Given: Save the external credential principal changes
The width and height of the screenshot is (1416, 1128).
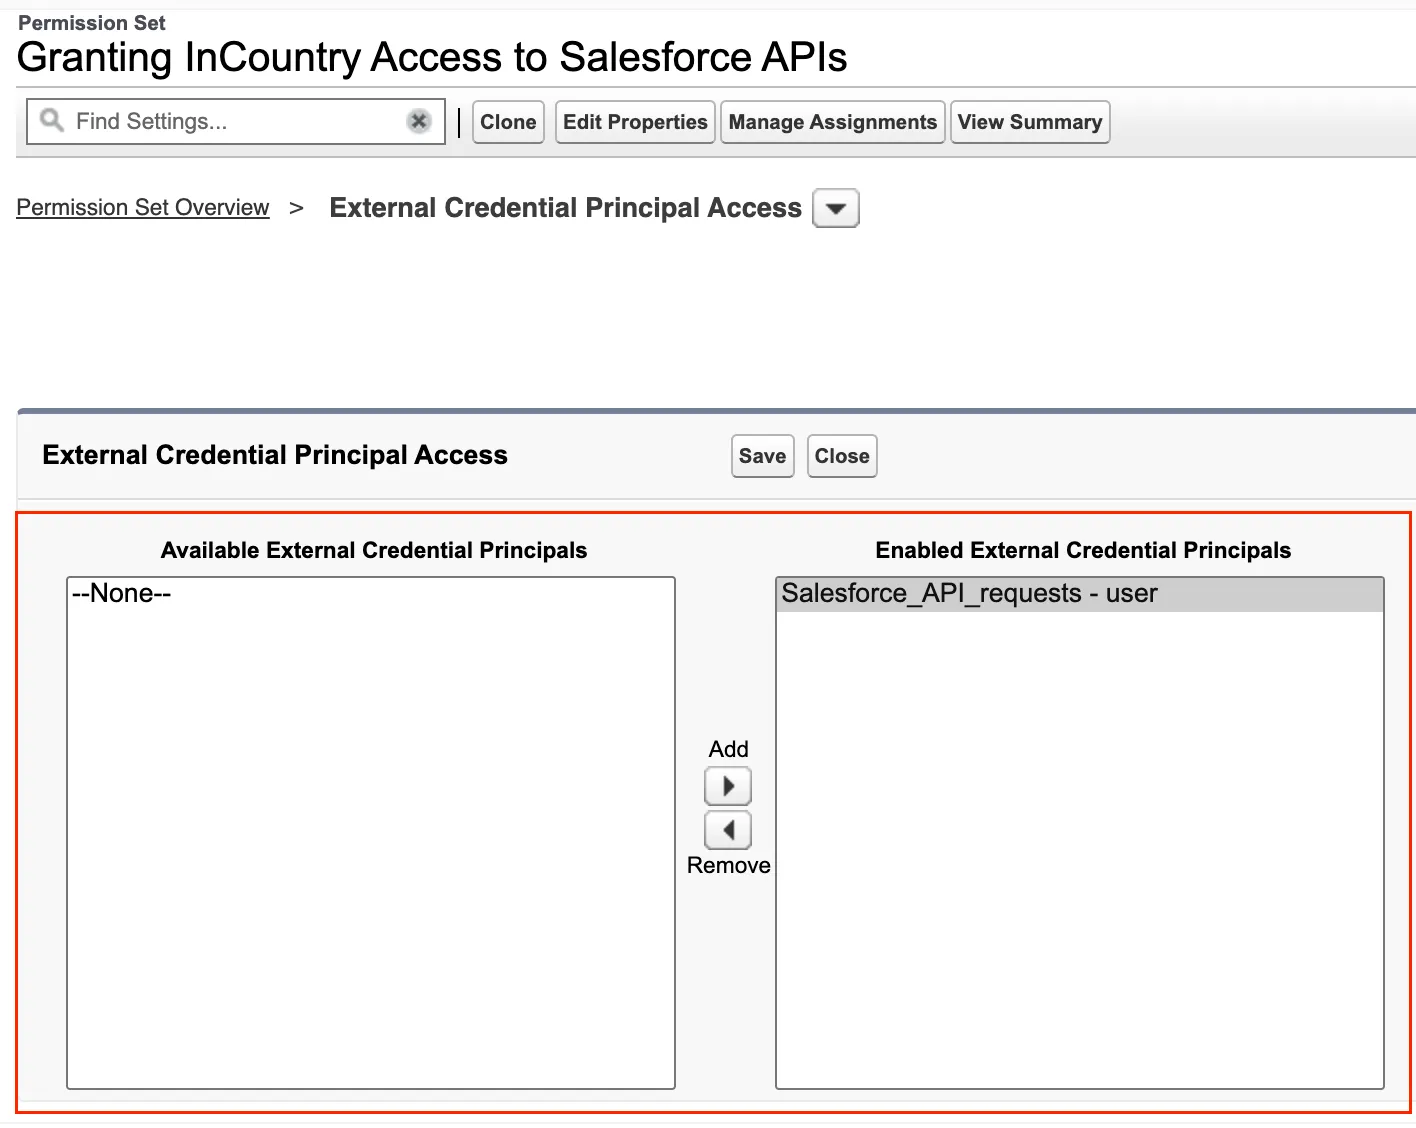Looking at the screenshot, I should coord(762,456).
